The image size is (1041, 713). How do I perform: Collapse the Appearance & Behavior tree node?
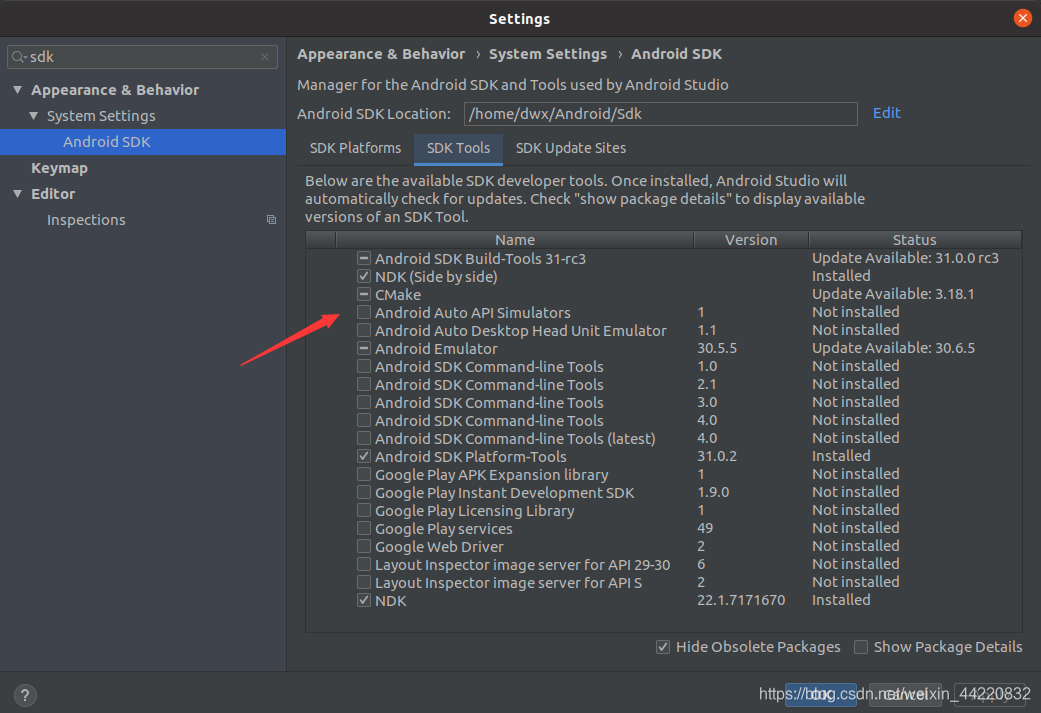point(18,90)
